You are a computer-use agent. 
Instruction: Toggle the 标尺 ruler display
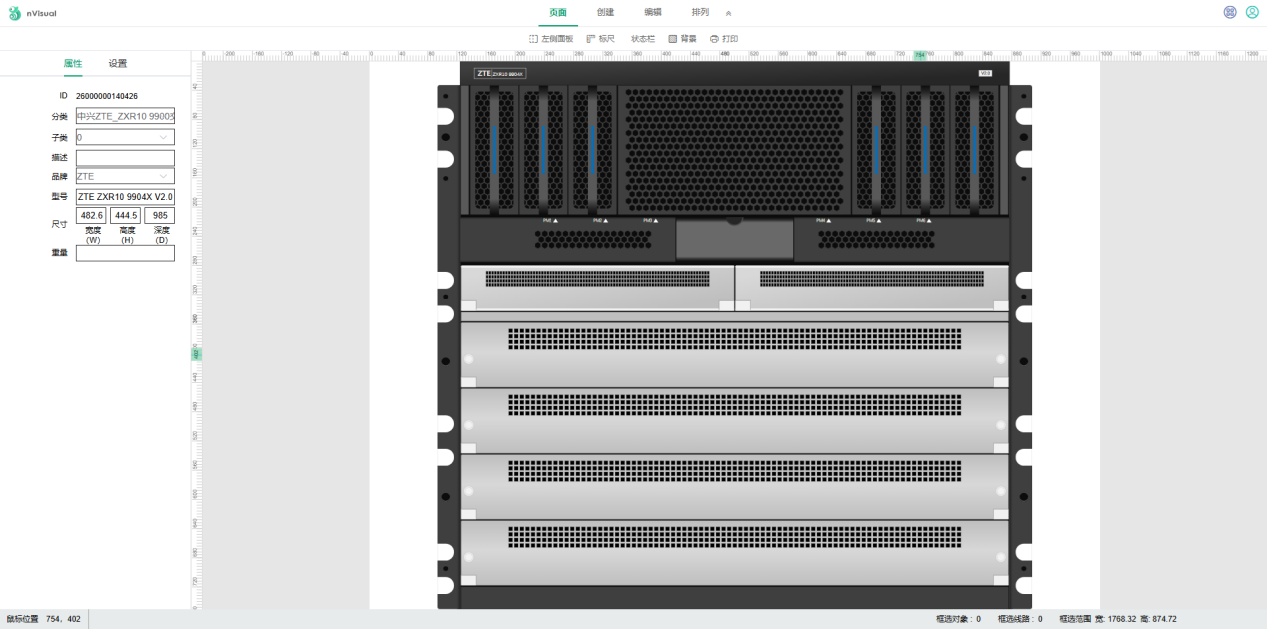[x=601, y=39]
